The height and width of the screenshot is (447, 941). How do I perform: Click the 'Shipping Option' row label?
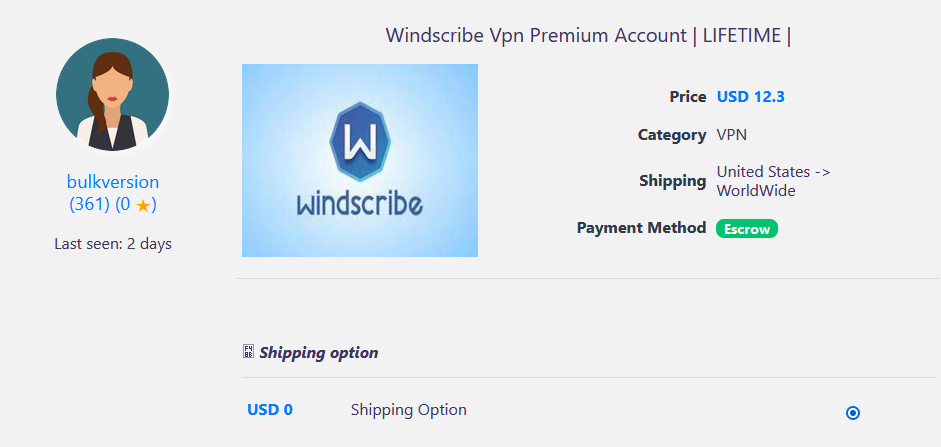408,410
